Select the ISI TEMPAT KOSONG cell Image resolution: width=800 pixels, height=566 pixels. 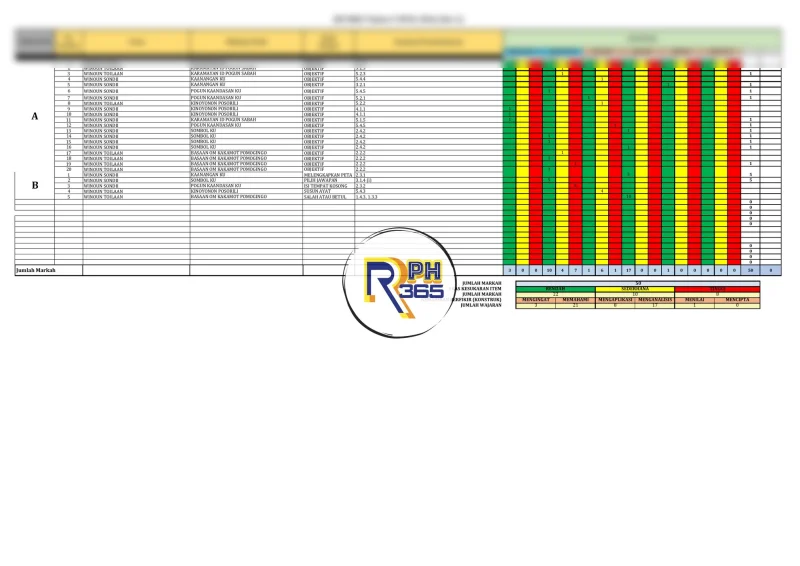point(327,186)
